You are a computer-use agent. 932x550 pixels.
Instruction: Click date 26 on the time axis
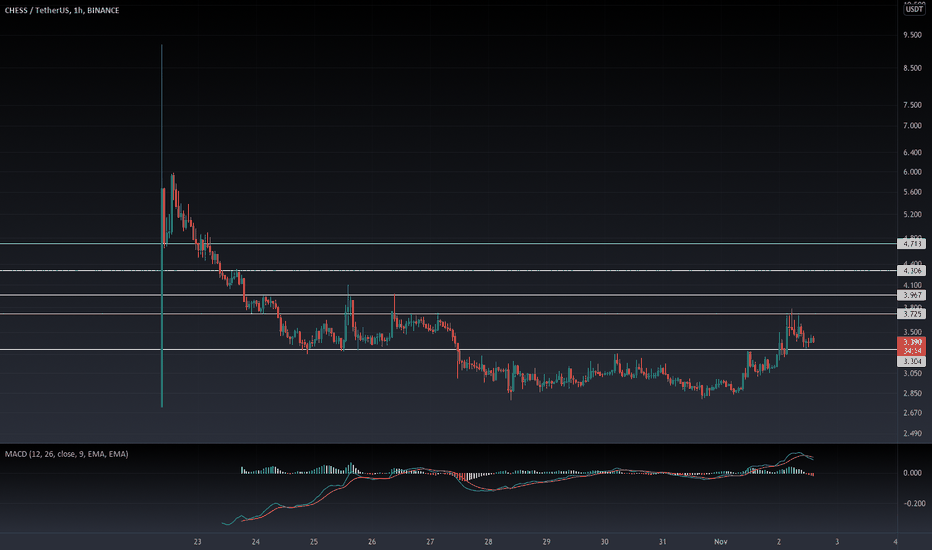(372, 542)
